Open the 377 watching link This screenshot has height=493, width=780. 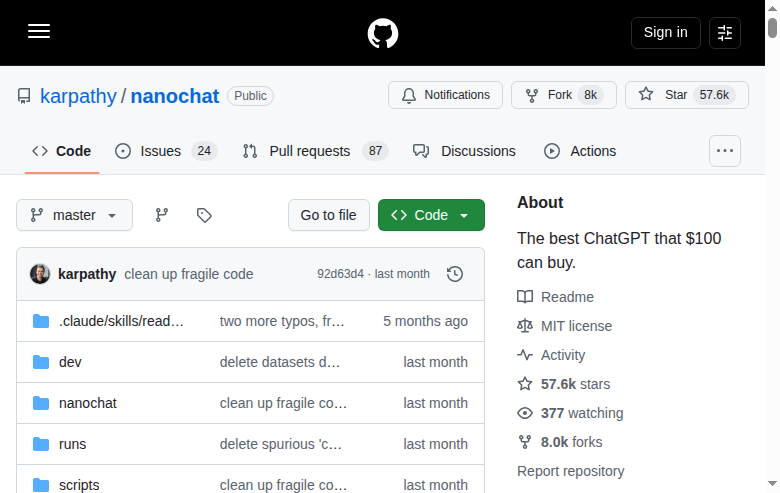582,413
